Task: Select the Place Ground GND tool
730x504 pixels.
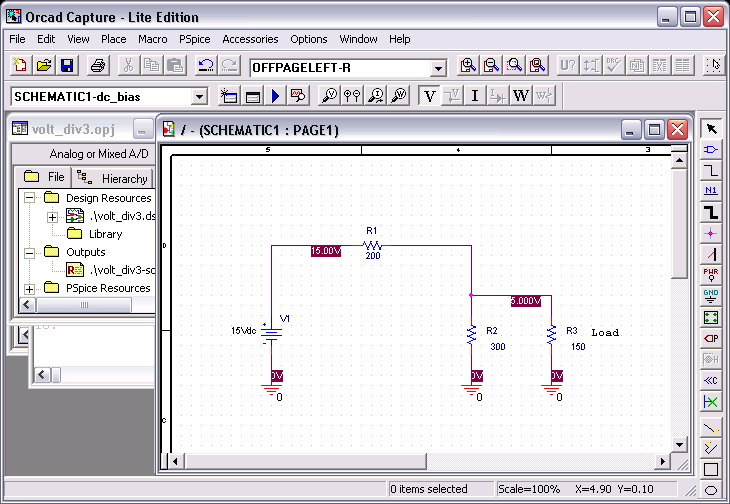Action: click(711, 296)
